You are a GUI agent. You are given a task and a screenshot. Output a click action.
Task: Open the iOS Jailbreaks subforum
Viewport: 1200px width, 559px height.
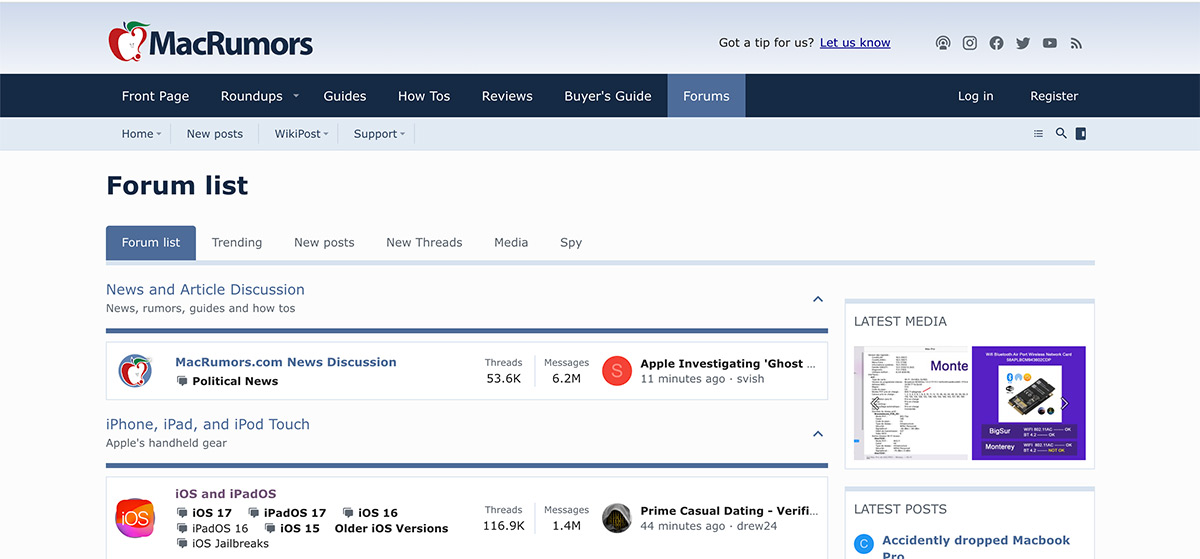point(230,543)
